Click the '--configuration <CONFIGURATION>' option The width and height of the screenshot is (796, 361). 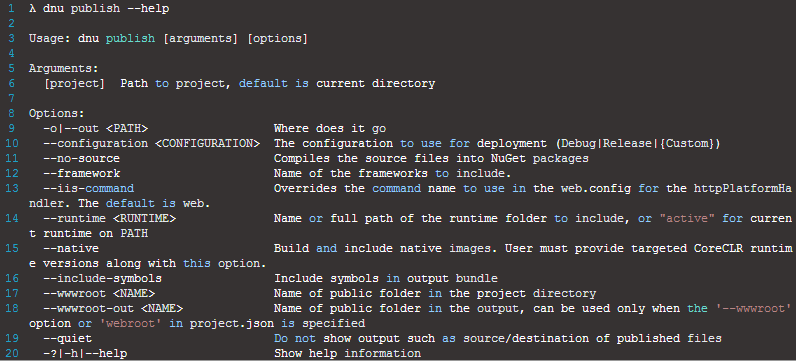click(152, 144)
